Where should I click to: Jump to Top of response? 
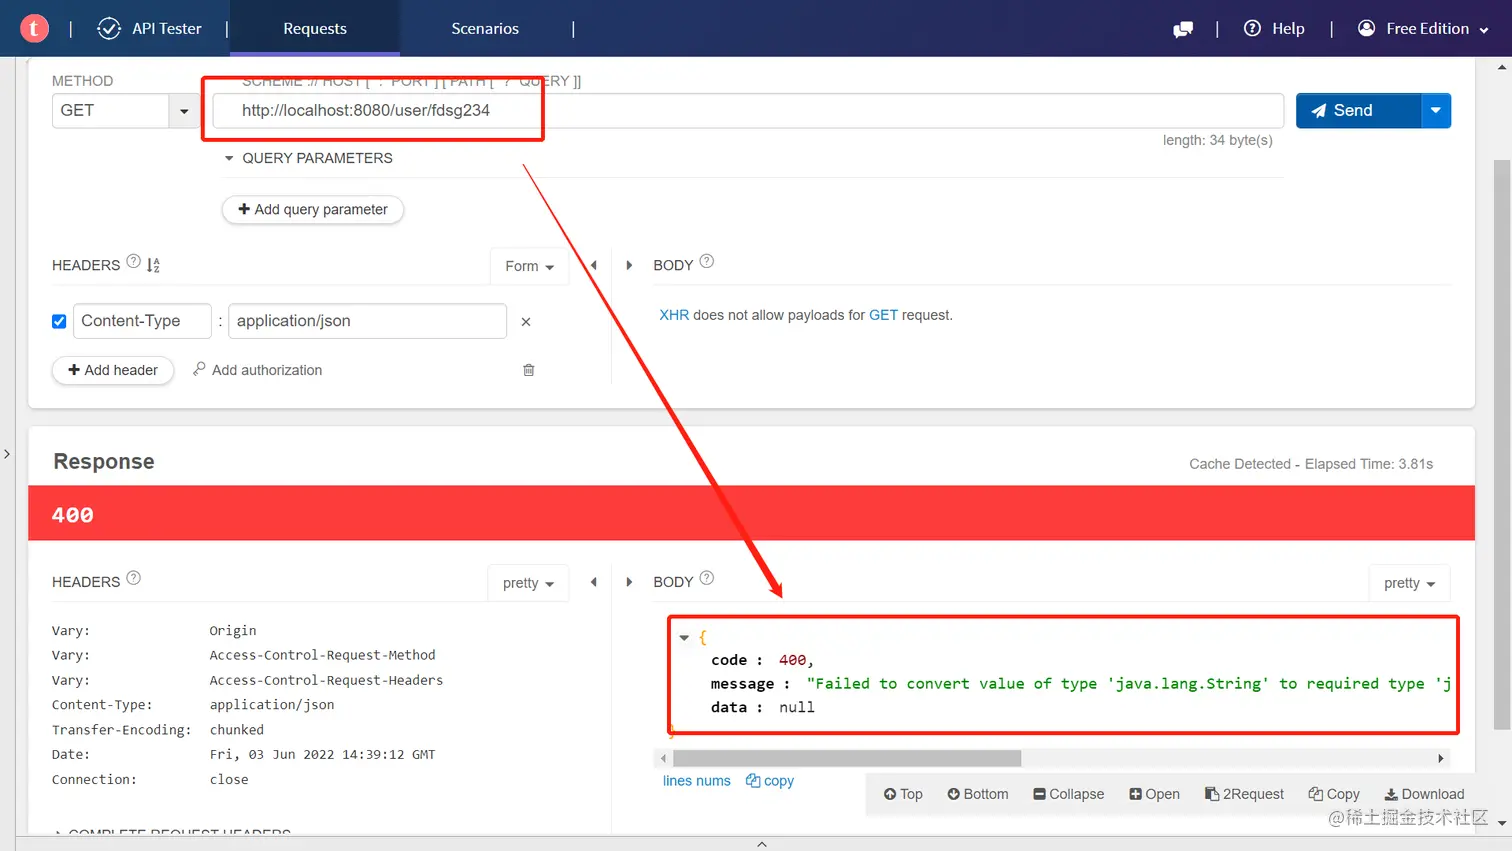tap(903, 794)
